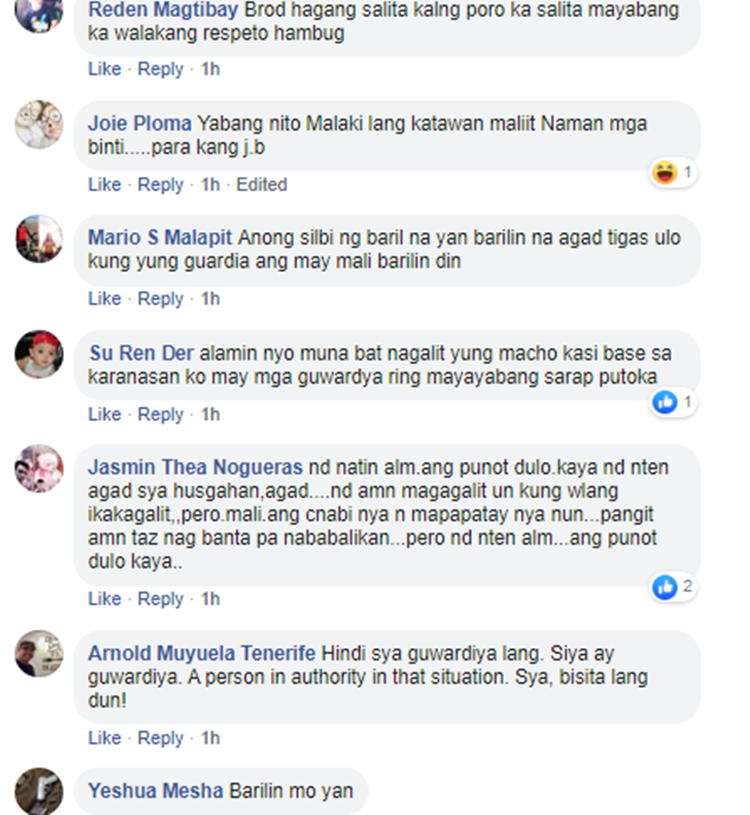750x815 pixels.
Task: Open Jasmin Thea Nogueras' avatar image
Action: (x=39, y=468)
